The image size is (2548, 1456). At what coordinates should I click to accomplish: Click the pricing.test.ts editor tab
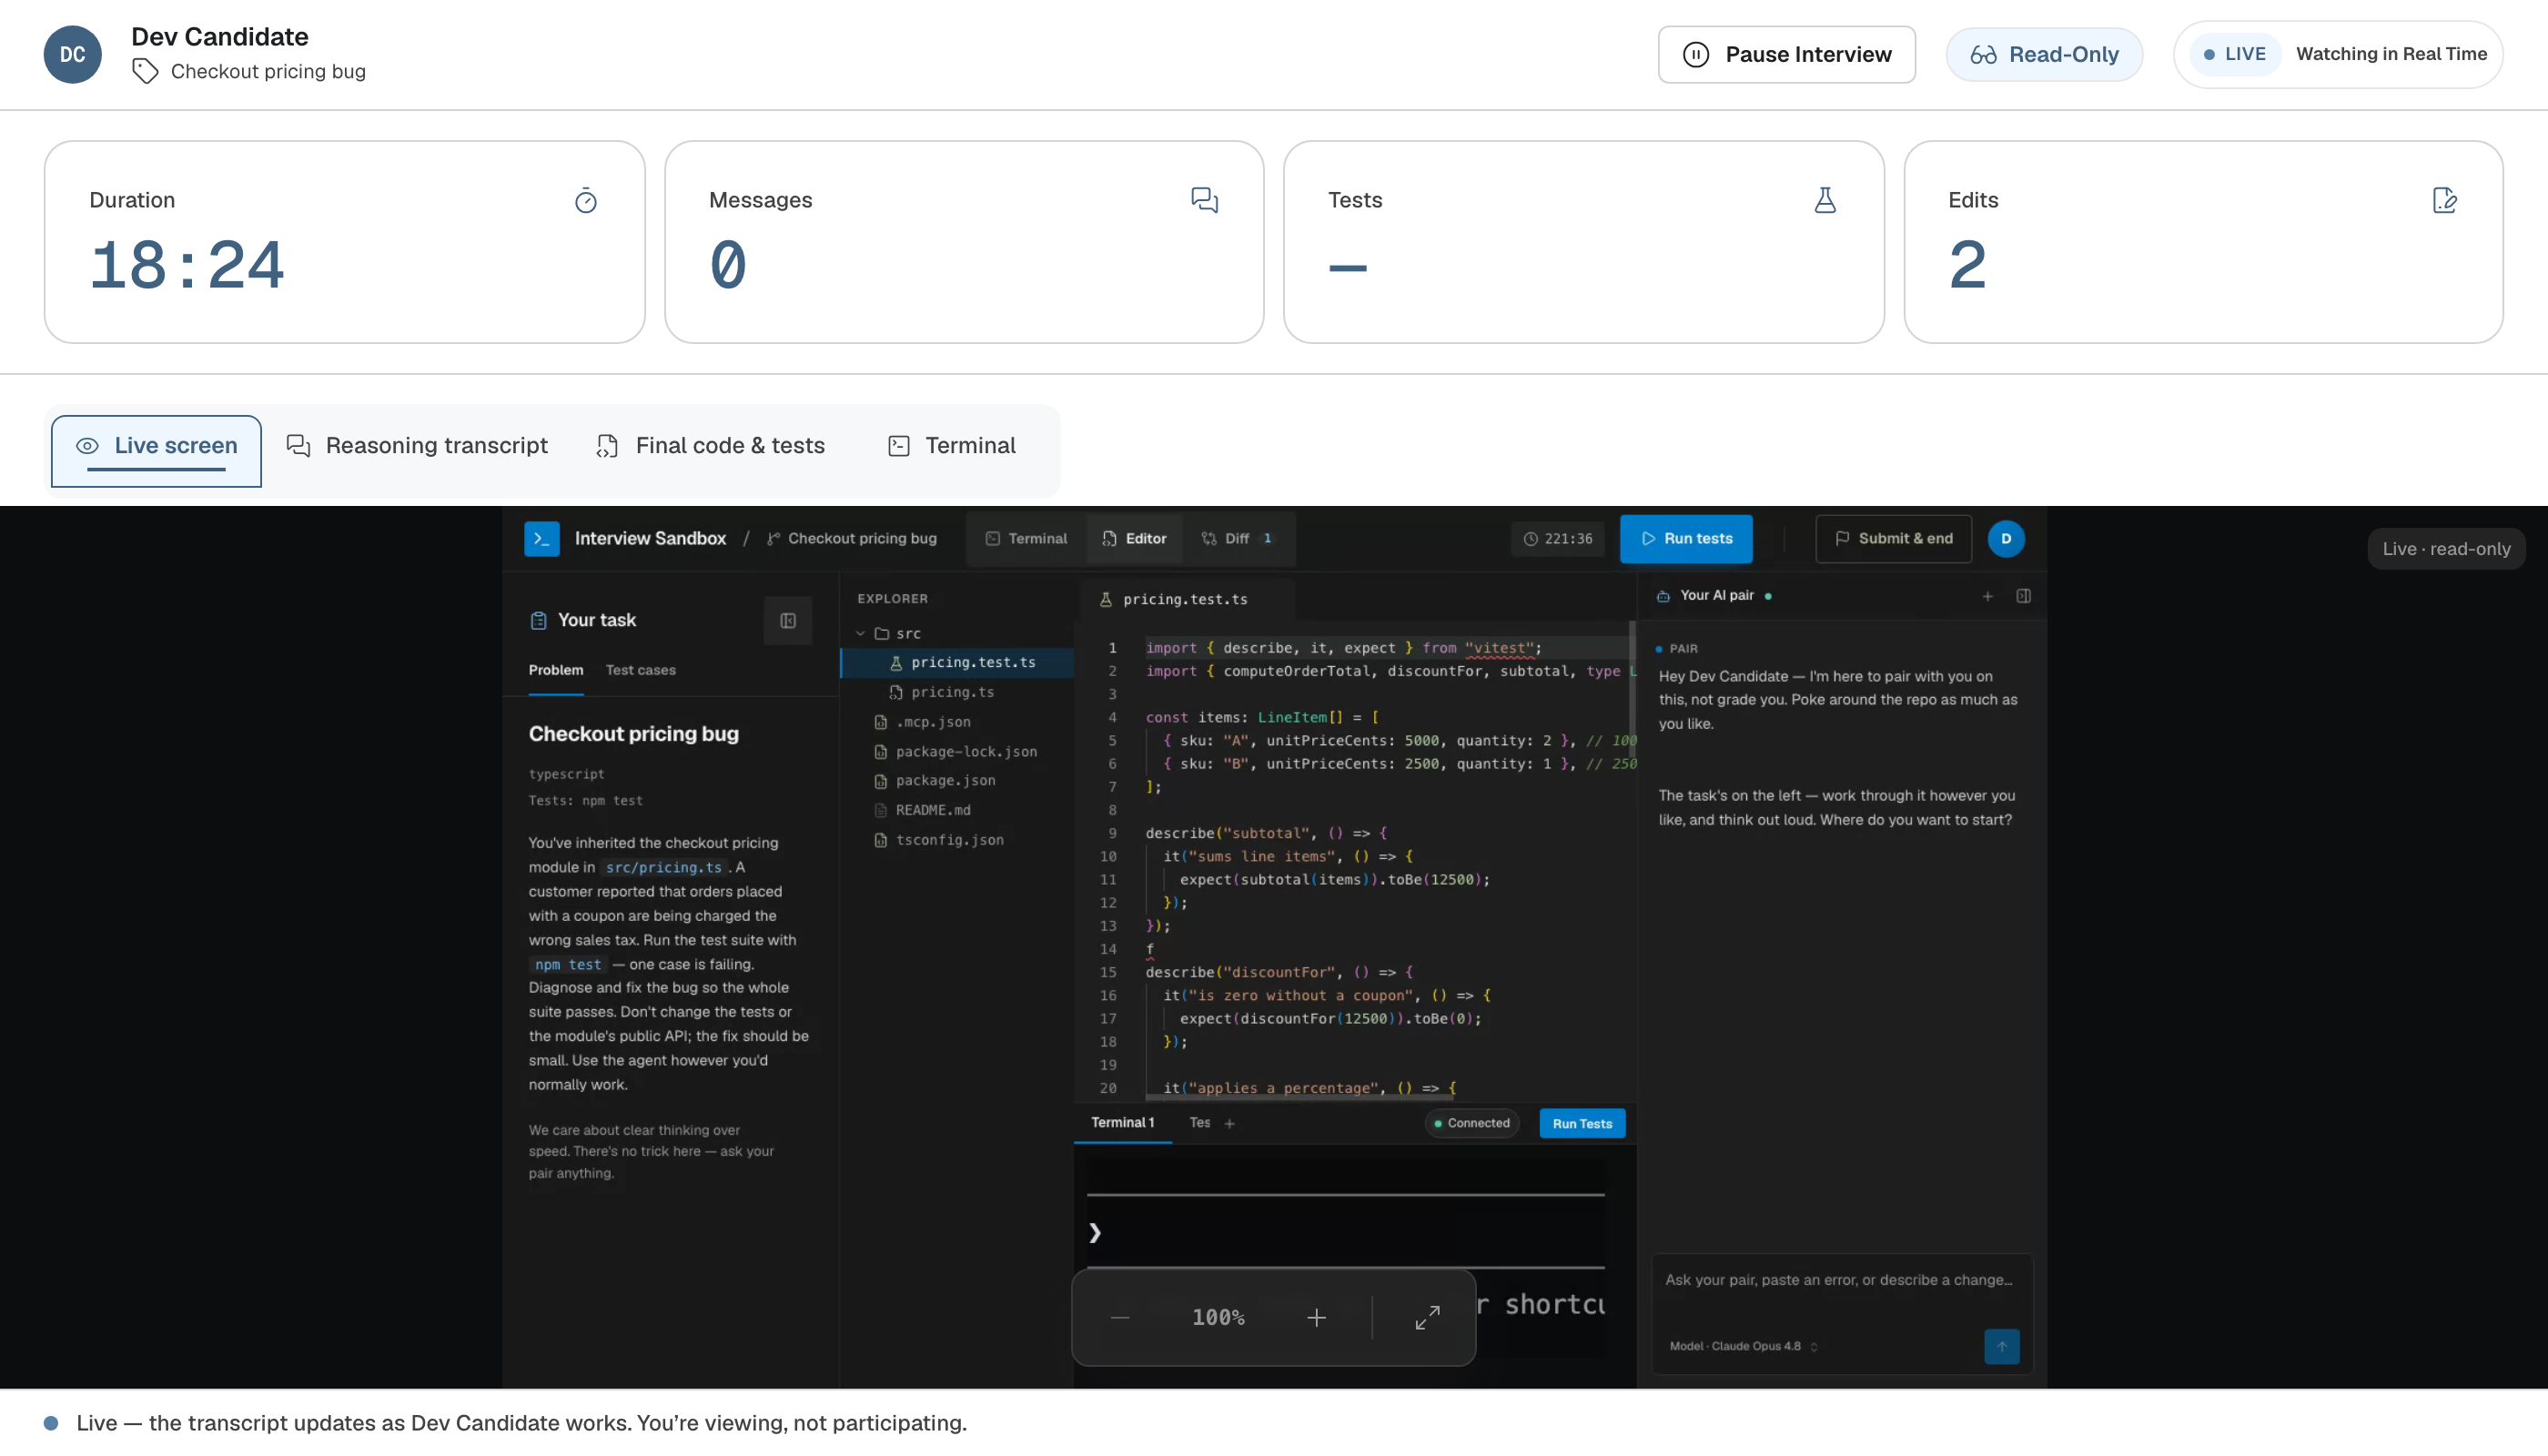1186,599
